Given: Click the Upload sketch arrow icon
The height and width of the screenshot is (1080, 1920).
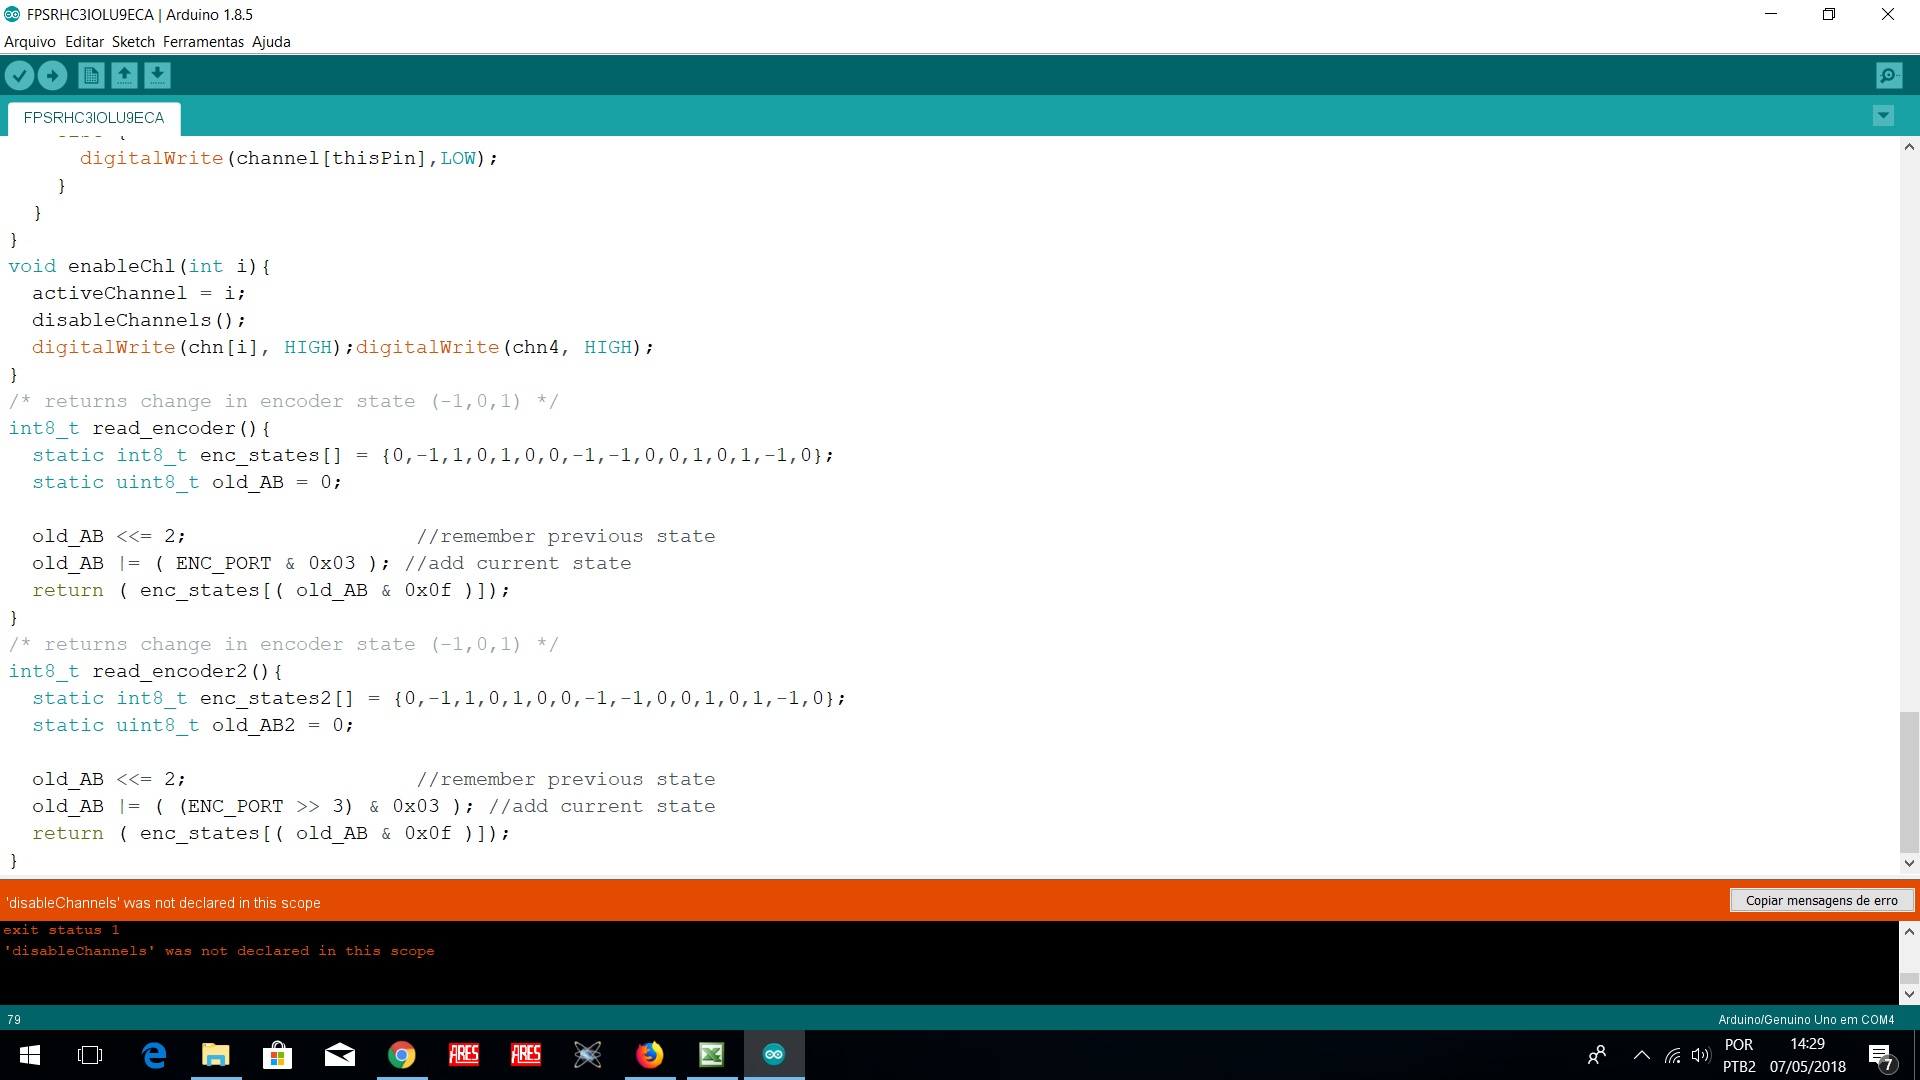Looking at the screenshot, I should pos(52,75).
